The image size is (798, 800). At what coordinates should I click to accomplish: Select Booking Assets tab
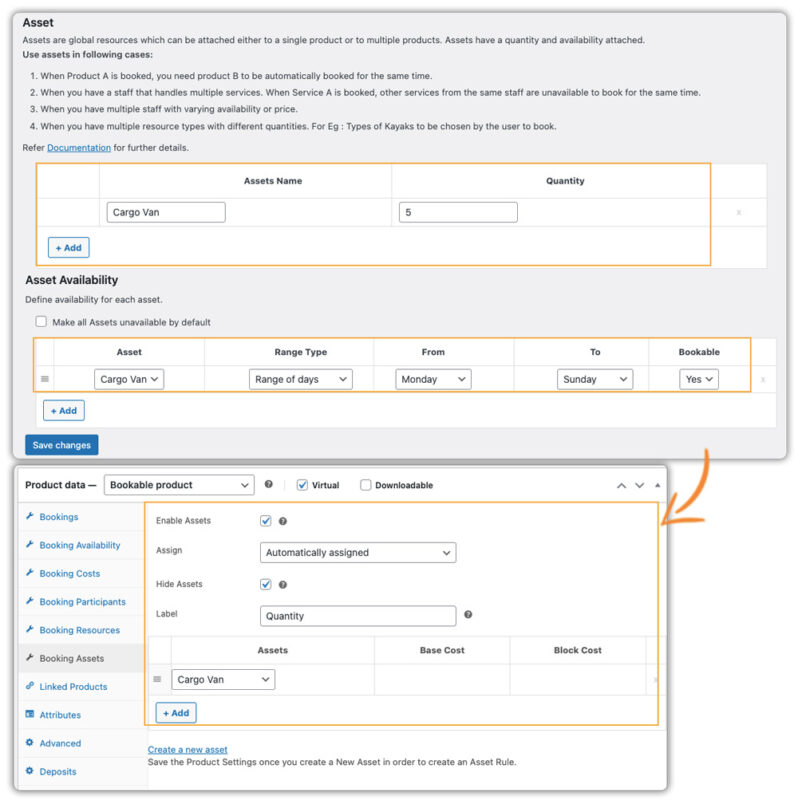click(x=71, y=658)
